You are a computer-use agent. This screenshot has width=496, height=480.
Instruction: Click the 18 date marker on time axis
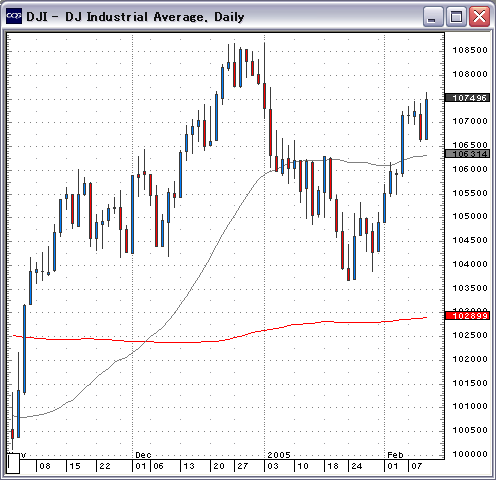pyautogui.click(x=333, y=466)
